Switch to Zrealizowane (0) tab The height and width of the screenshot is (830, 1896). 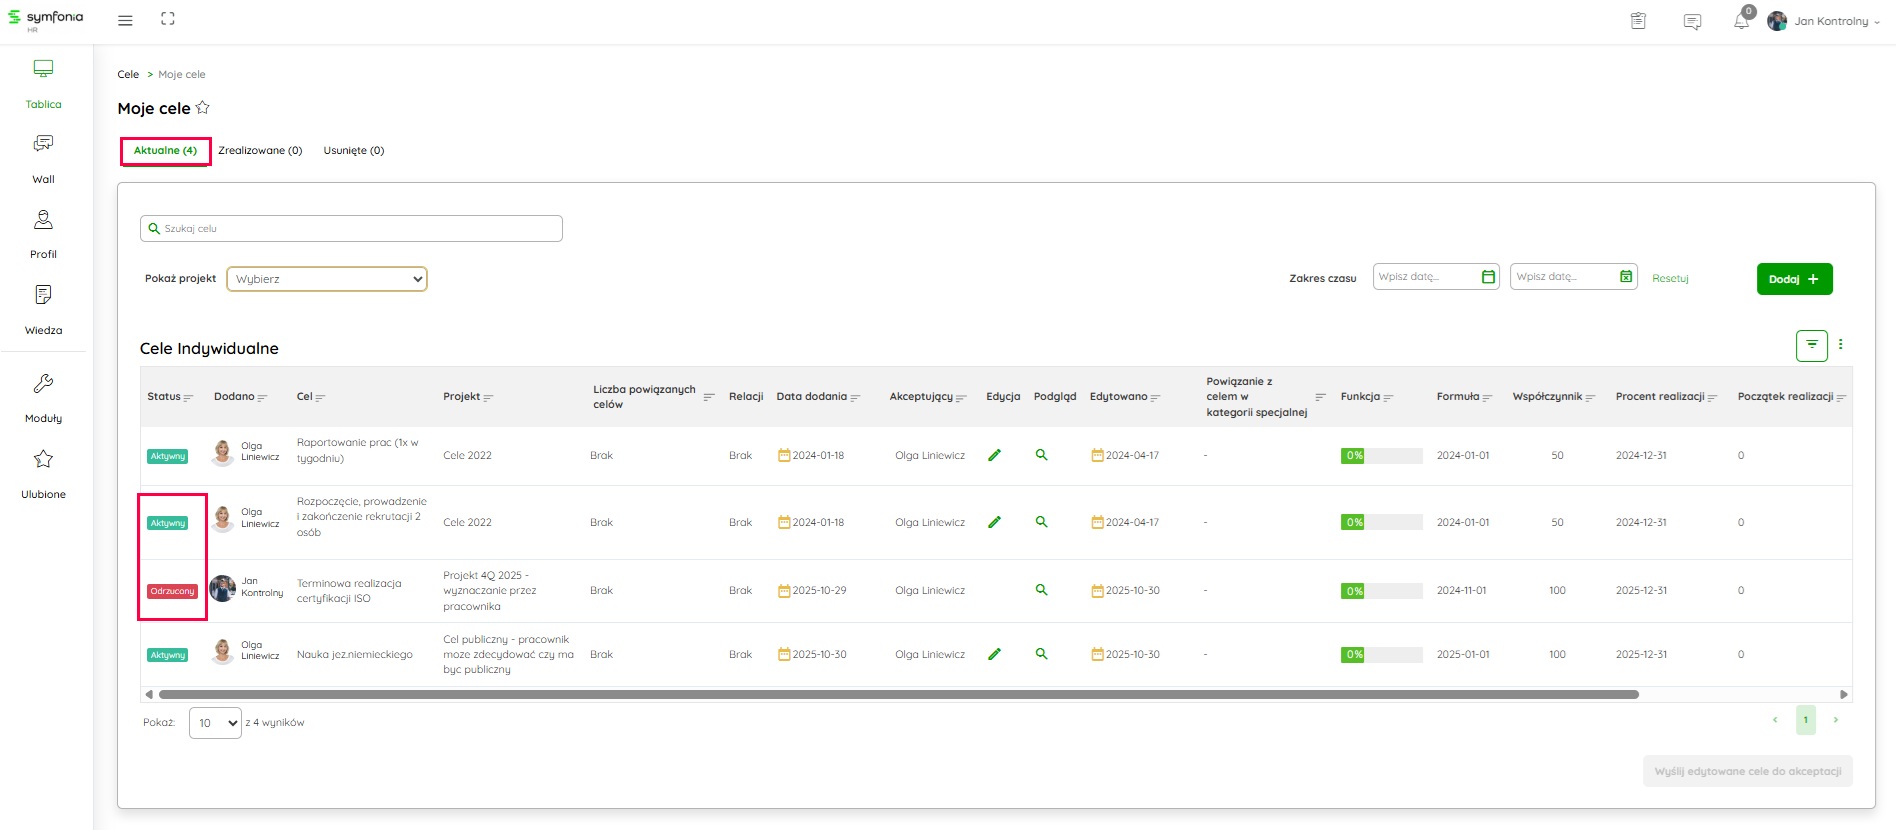pos(260,151)
